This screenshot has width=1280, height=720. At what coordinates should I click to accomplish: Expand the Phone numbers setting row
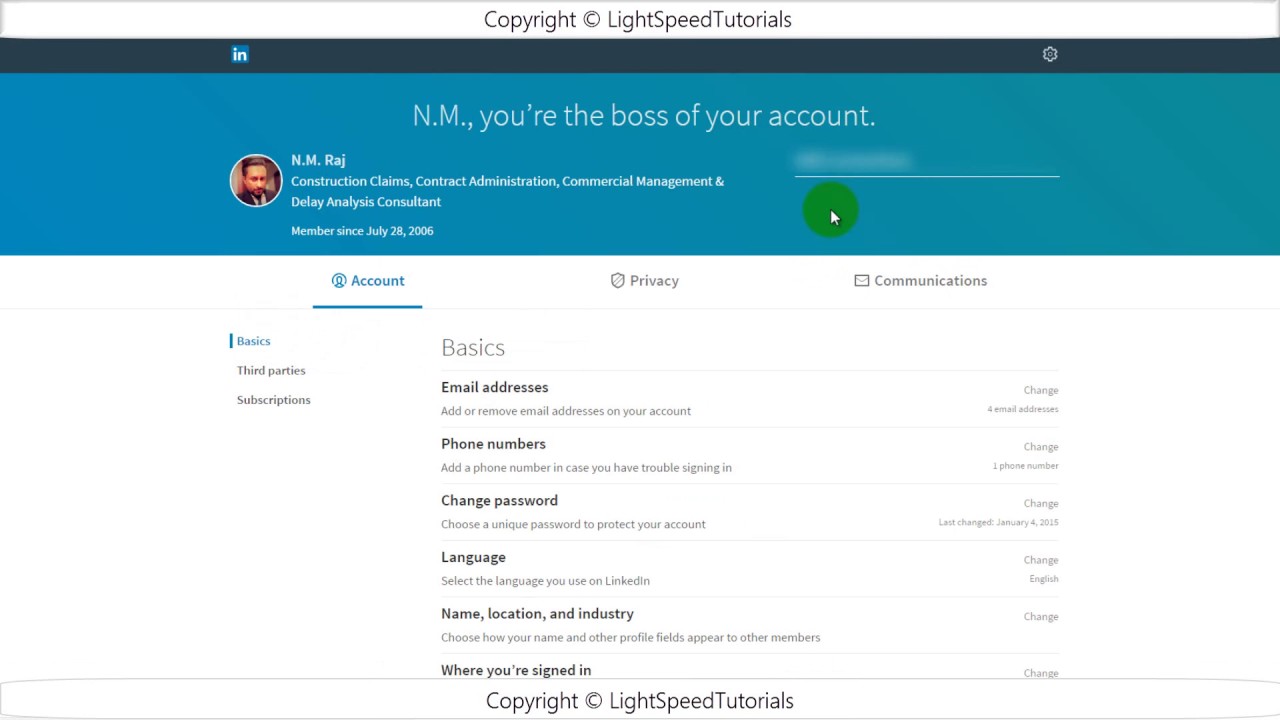[x=750, y=456]
